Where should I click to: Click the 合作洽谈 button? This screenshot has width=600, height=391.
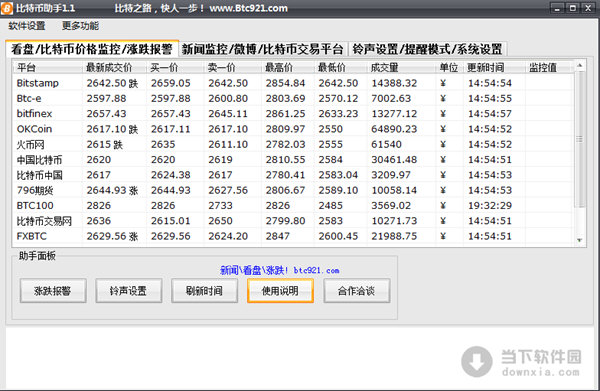pos(357,291)
